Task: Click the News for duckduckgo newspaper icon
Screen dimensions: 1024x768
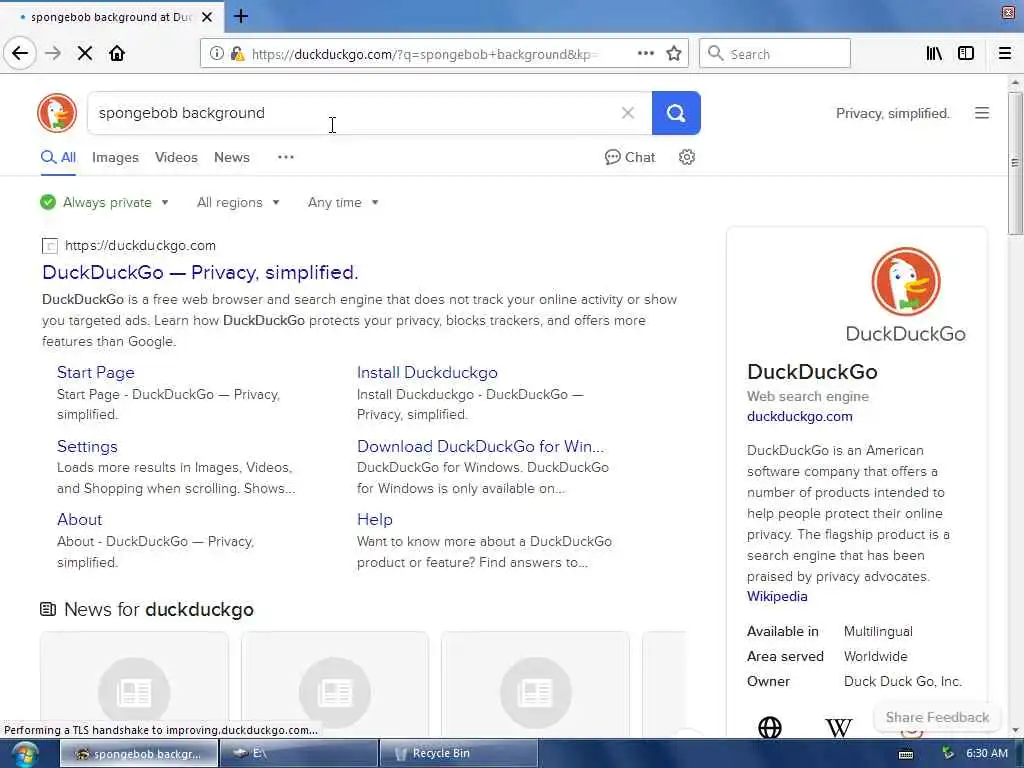Action: click(48, 609)
